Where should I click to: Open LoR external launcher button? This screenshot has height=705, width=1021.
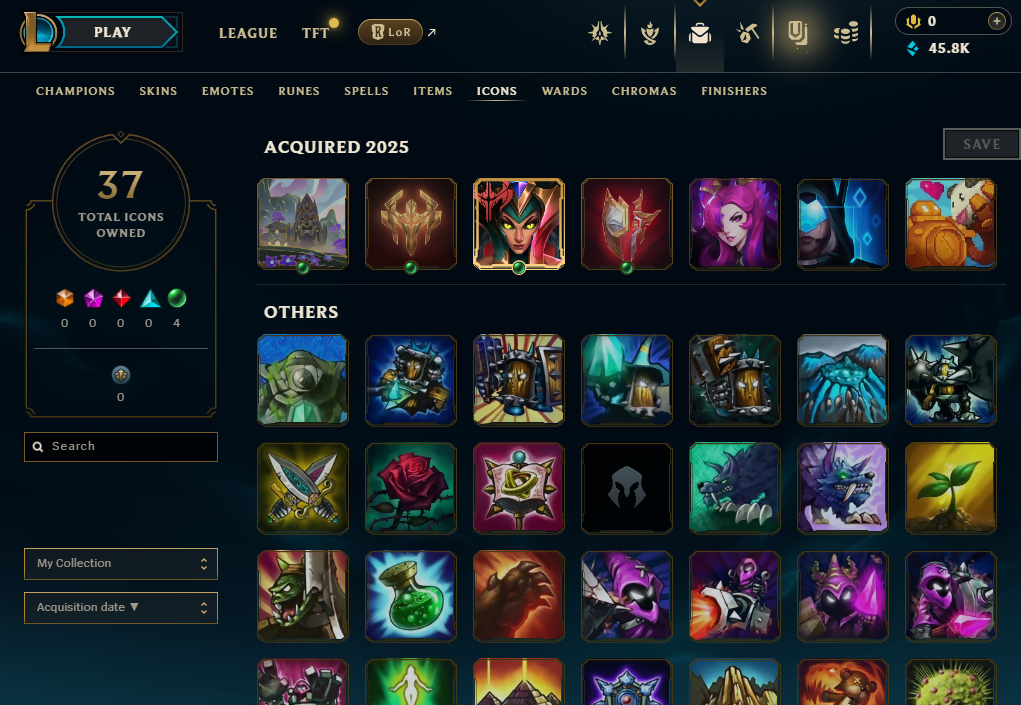point(391,32)
